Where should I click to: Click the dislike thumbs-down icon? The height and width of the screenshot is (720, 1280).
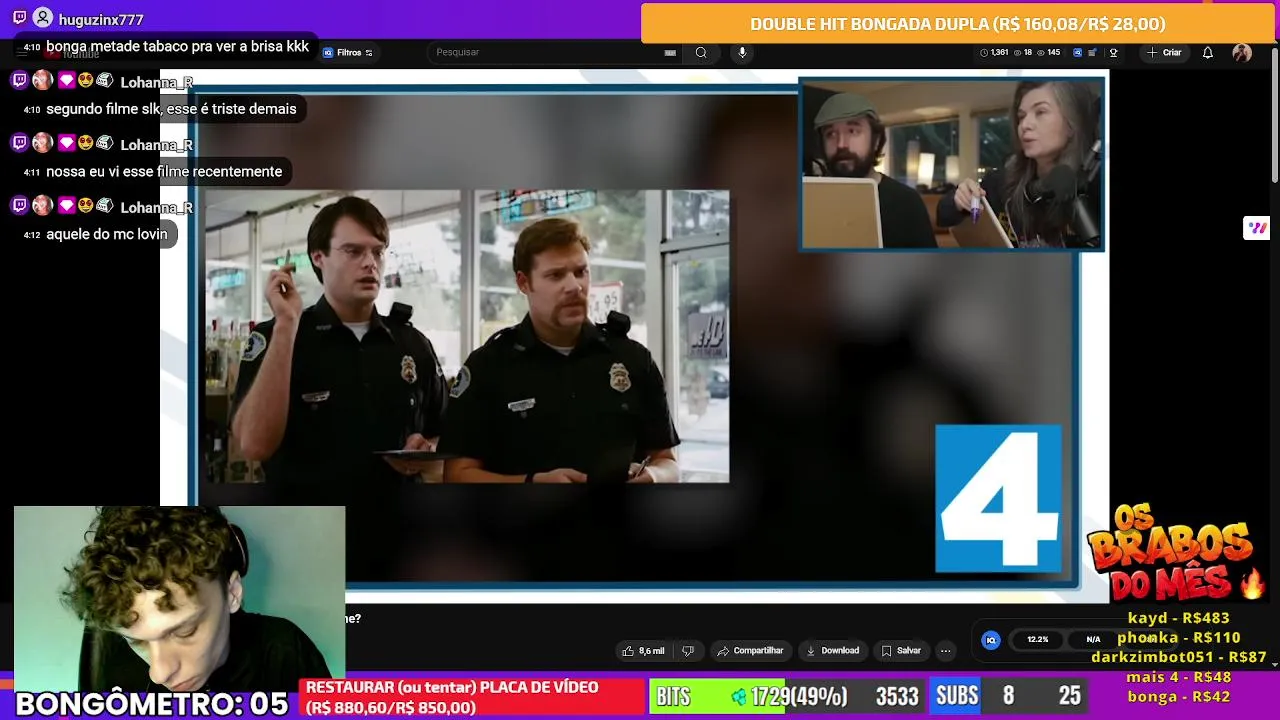(x=688, y=651)
